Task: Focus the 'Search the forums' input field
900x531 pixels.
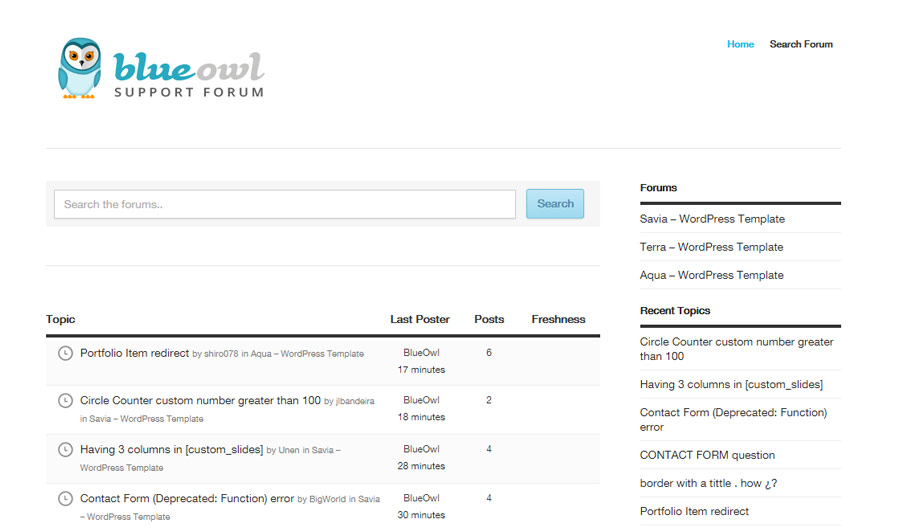Action: (285, 204)
